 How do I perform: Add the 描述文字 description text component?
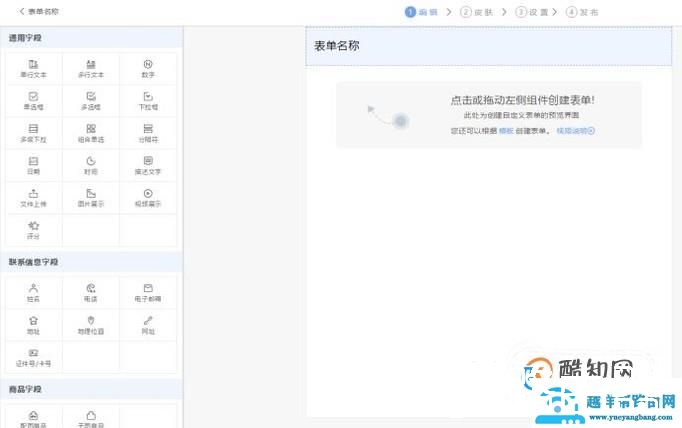[x=148, y=165]
